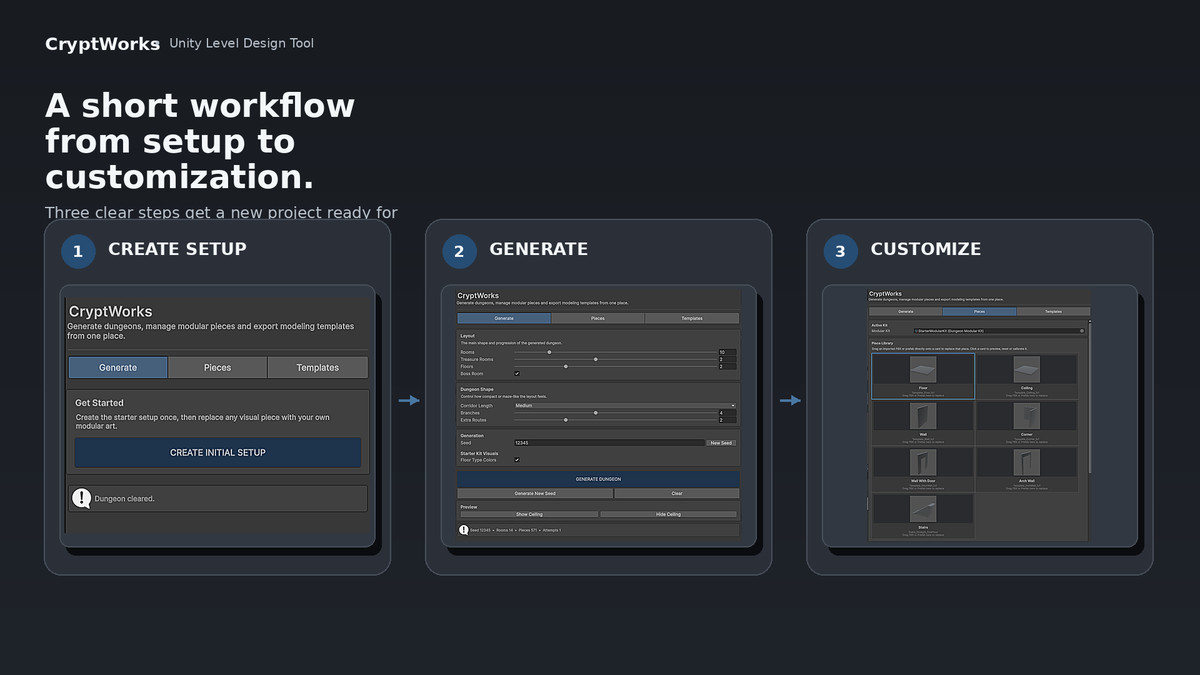Click the Generate New Seed button
Screen dimensions: 1200x675
(535, 493)
